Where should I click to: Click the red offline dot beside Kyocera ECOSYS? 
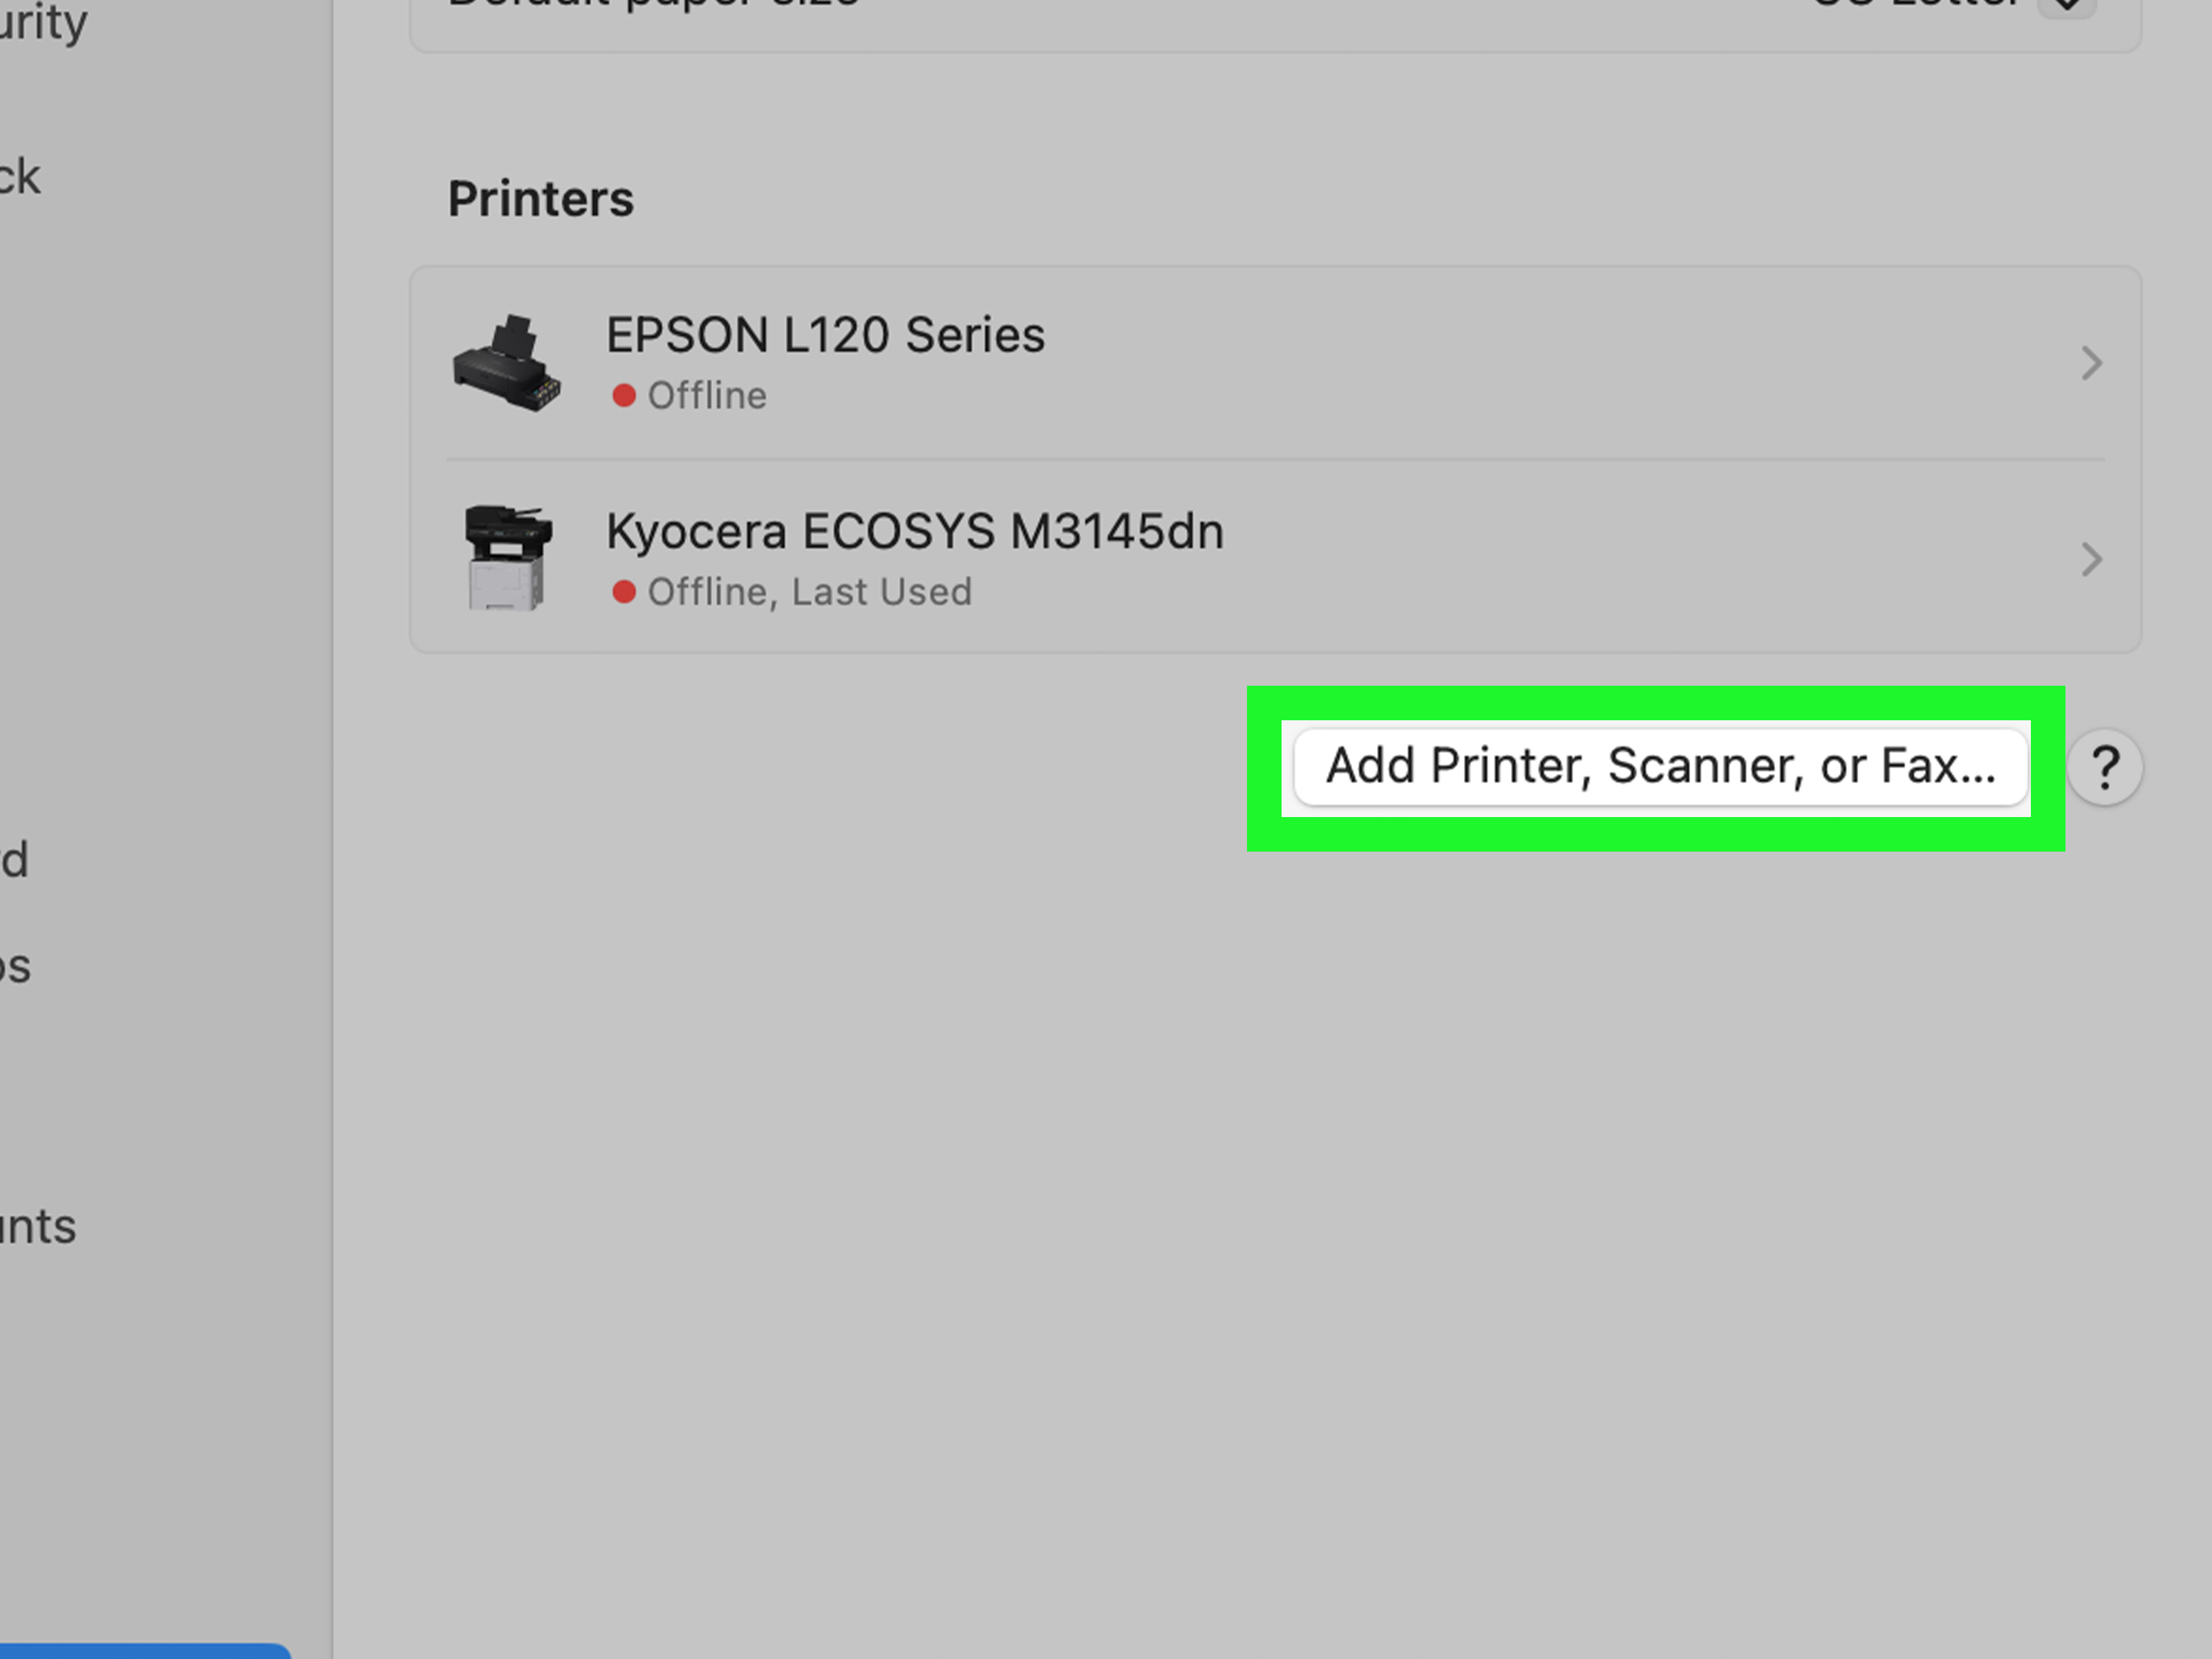click(x=626, y=591)
